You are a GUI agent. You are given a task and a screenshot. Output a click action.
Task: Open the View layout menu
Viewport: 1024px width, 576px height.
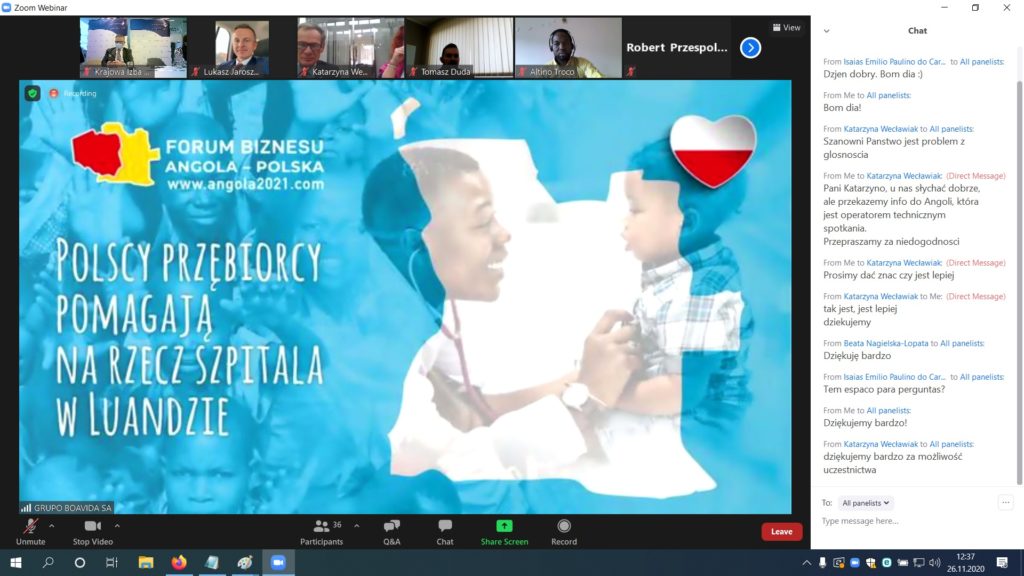click(x=786, y=28)
